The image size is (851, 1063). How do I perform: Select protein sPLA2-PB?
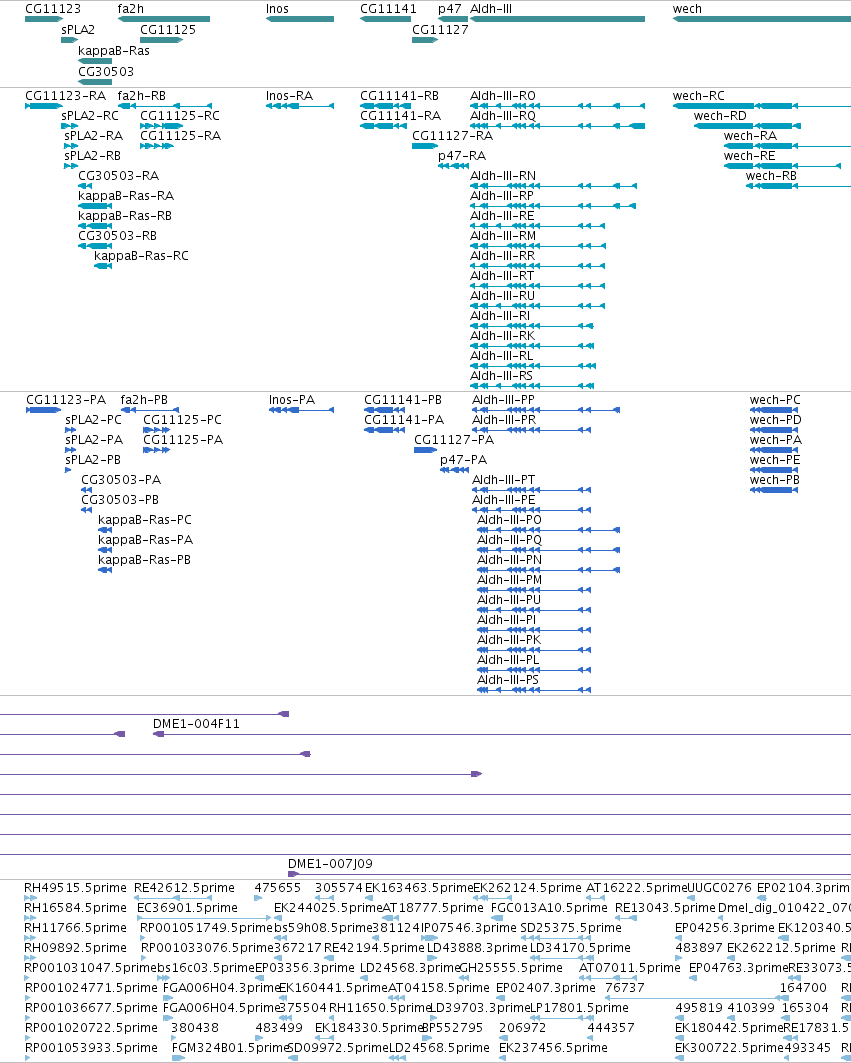tap(93, 460)
